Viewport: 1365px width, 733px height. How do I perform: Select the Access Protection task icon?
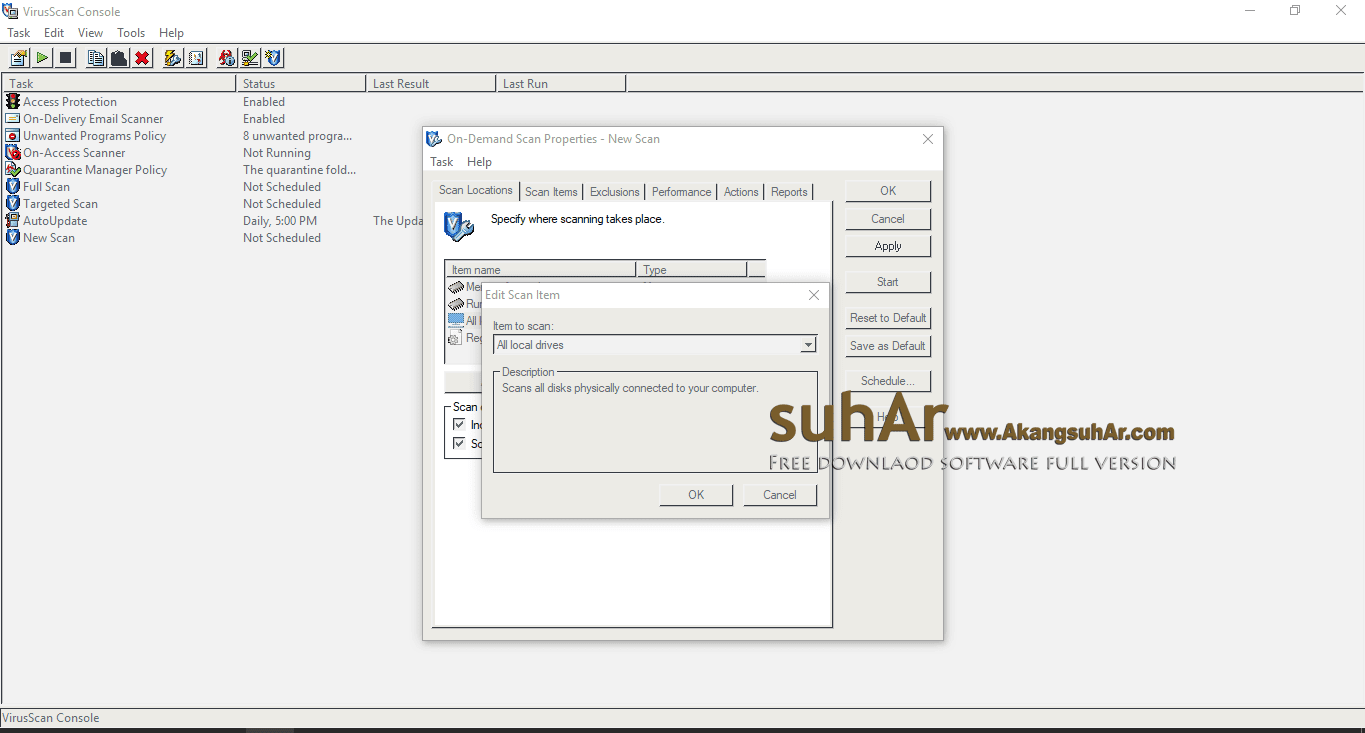point(13,101)
